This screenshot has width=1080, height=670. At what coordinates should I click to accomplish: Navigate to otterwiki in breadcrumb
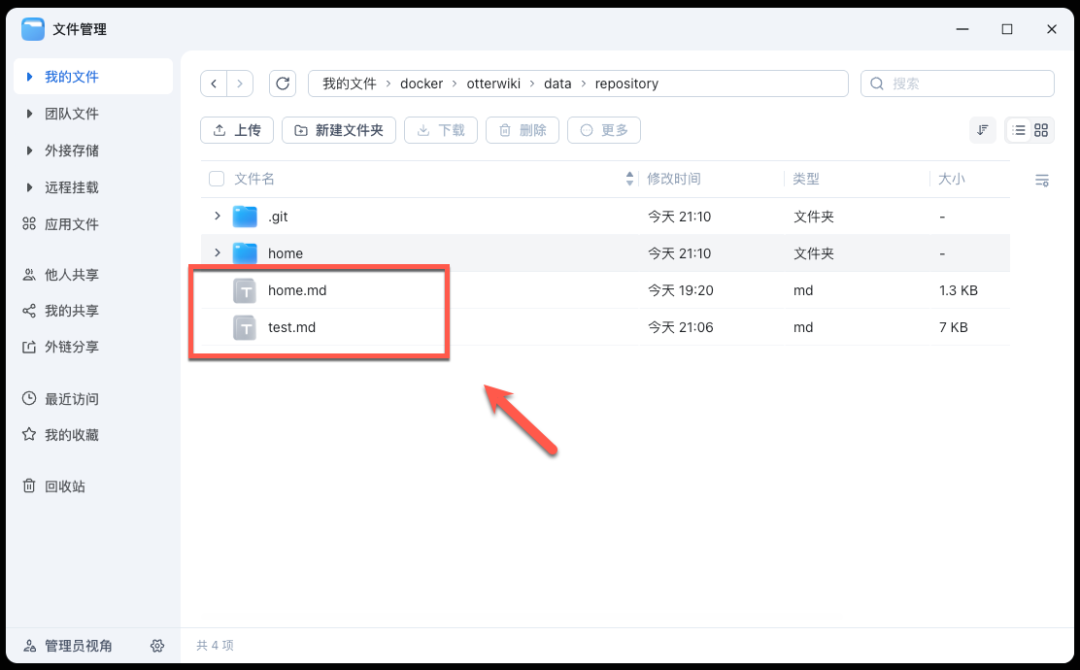[493, 84]
